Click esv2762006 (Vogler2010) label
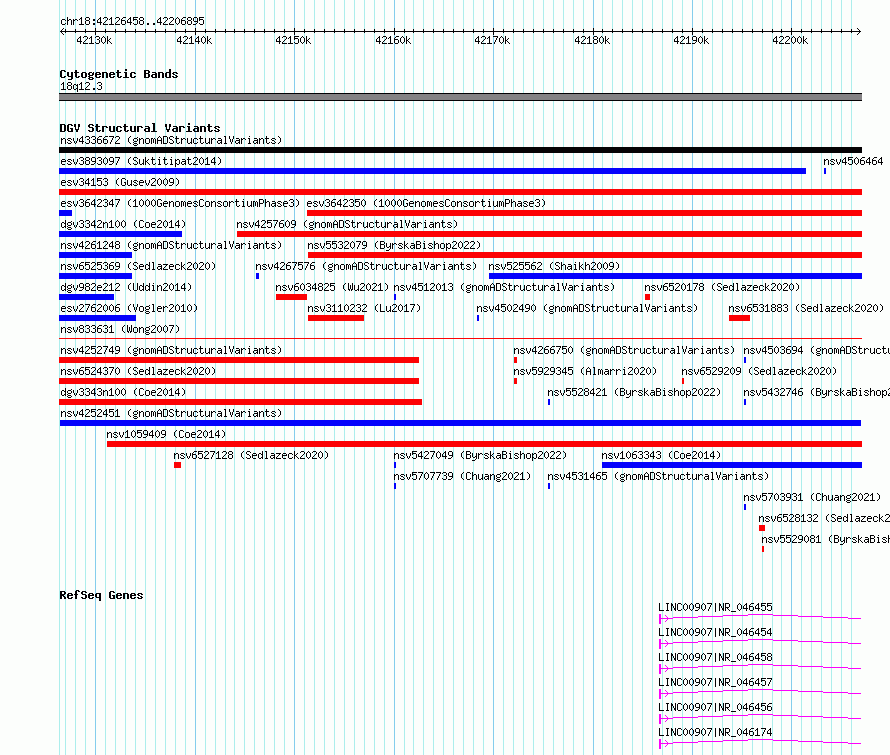This screenshot has width=890, height=755. click(129, 308)
